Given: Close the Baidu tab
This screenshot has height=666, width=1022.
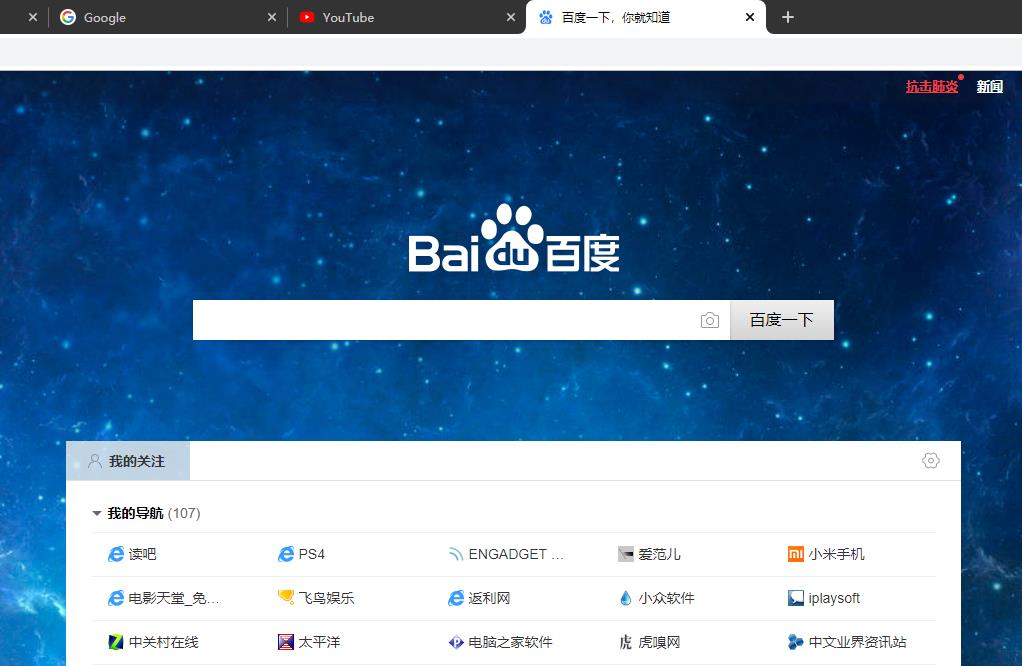Looking at the screenshot, I should (750, 17).
